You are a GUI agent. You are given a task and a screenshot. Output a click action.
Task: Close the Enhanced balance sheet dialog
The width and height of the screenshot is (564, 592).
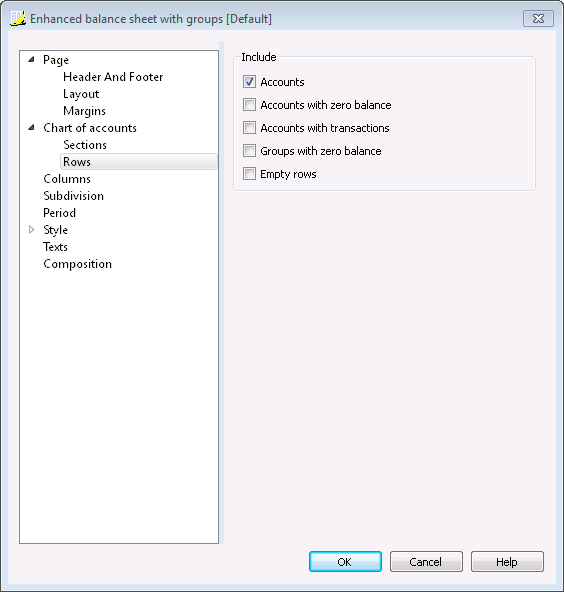click(538, 18)
